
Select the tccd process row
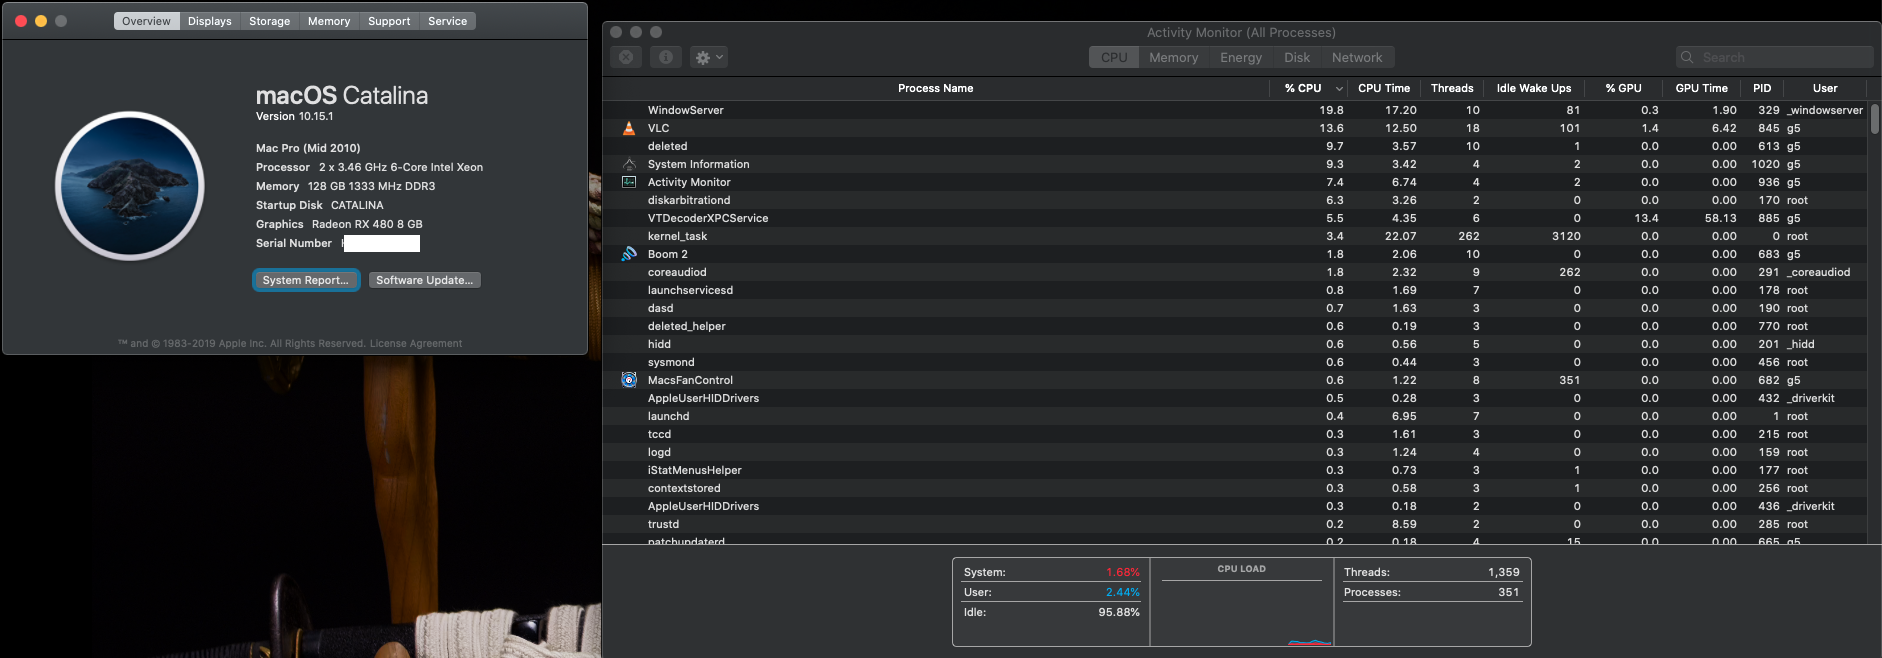(x=1234, y=434)
